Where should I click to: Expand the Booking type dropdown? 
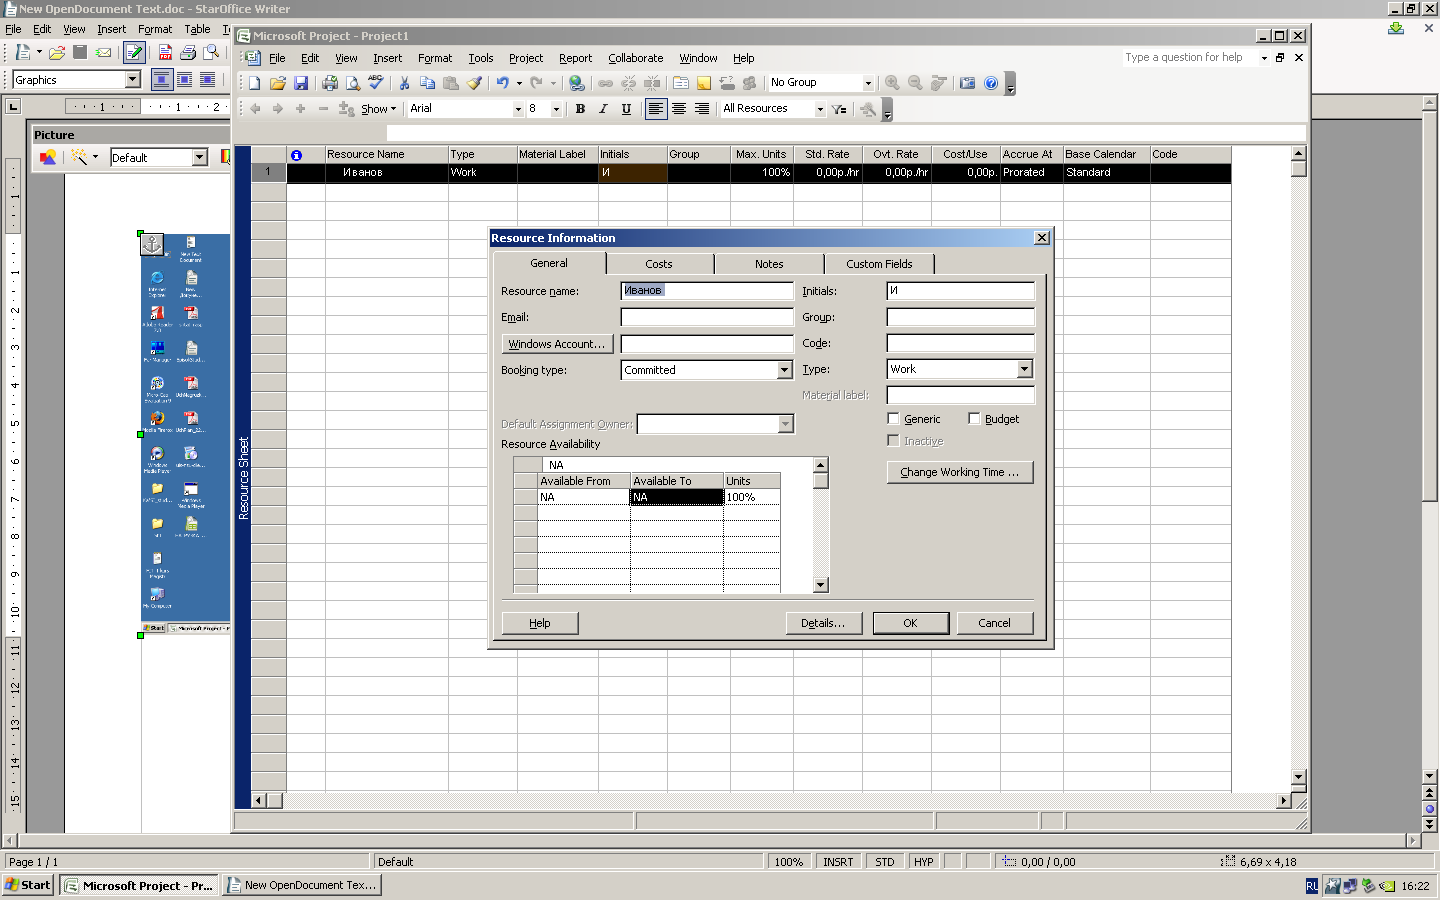[785, 370]
